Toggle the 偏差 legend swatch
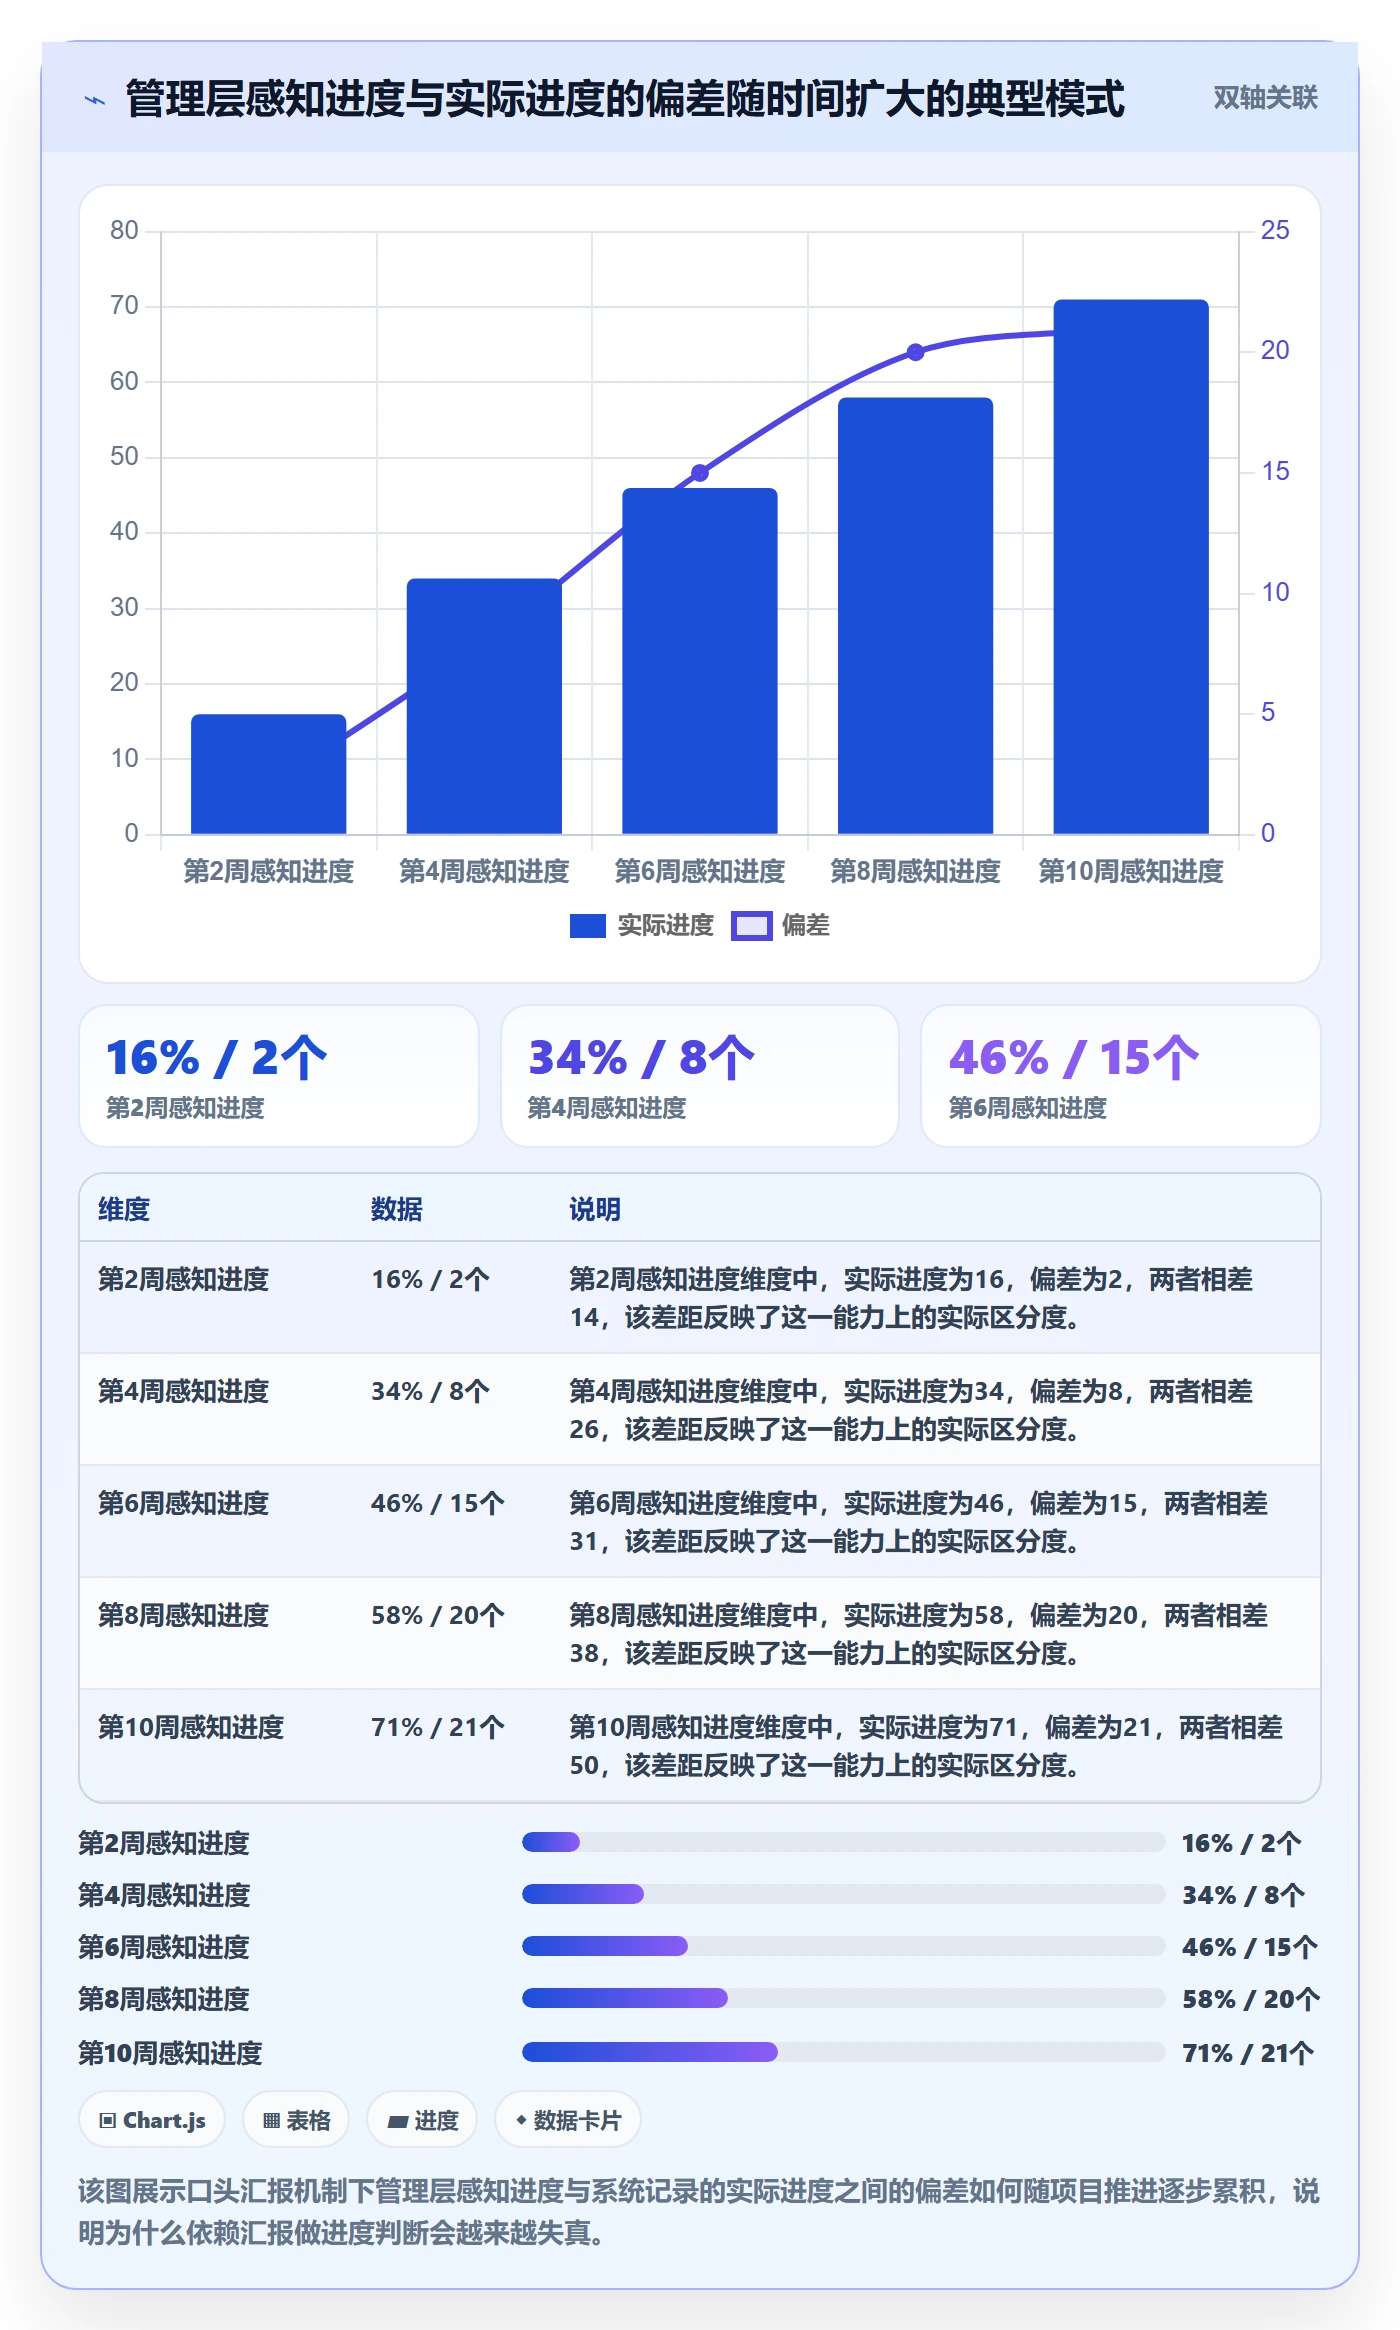The width and height of the screenshot is (1400, 2330). coord(751,926)
